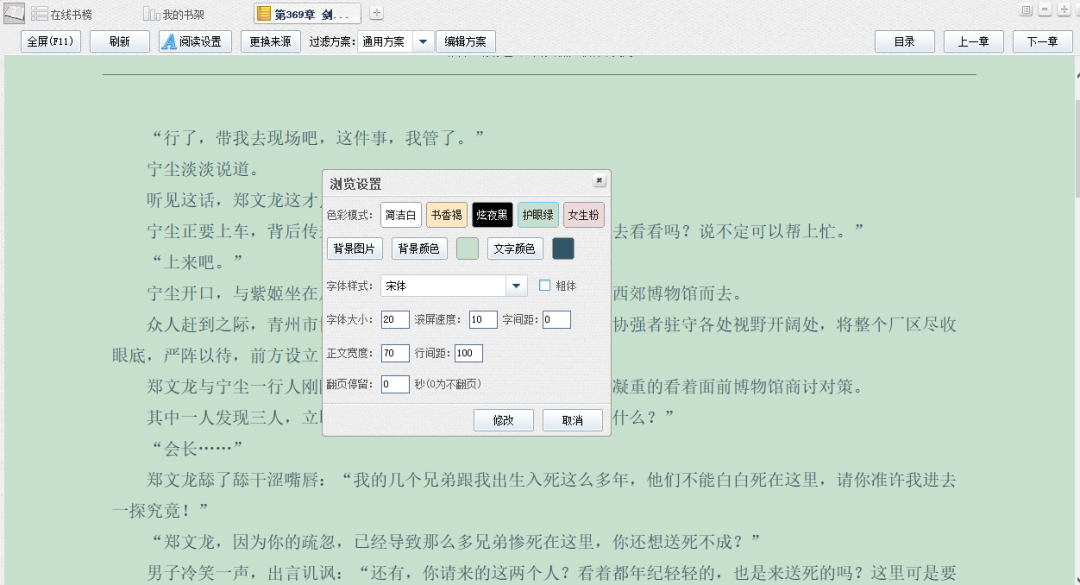The image size is (1080, 585).
Task: Click the 行间距 input field
Action: point(468,353)
